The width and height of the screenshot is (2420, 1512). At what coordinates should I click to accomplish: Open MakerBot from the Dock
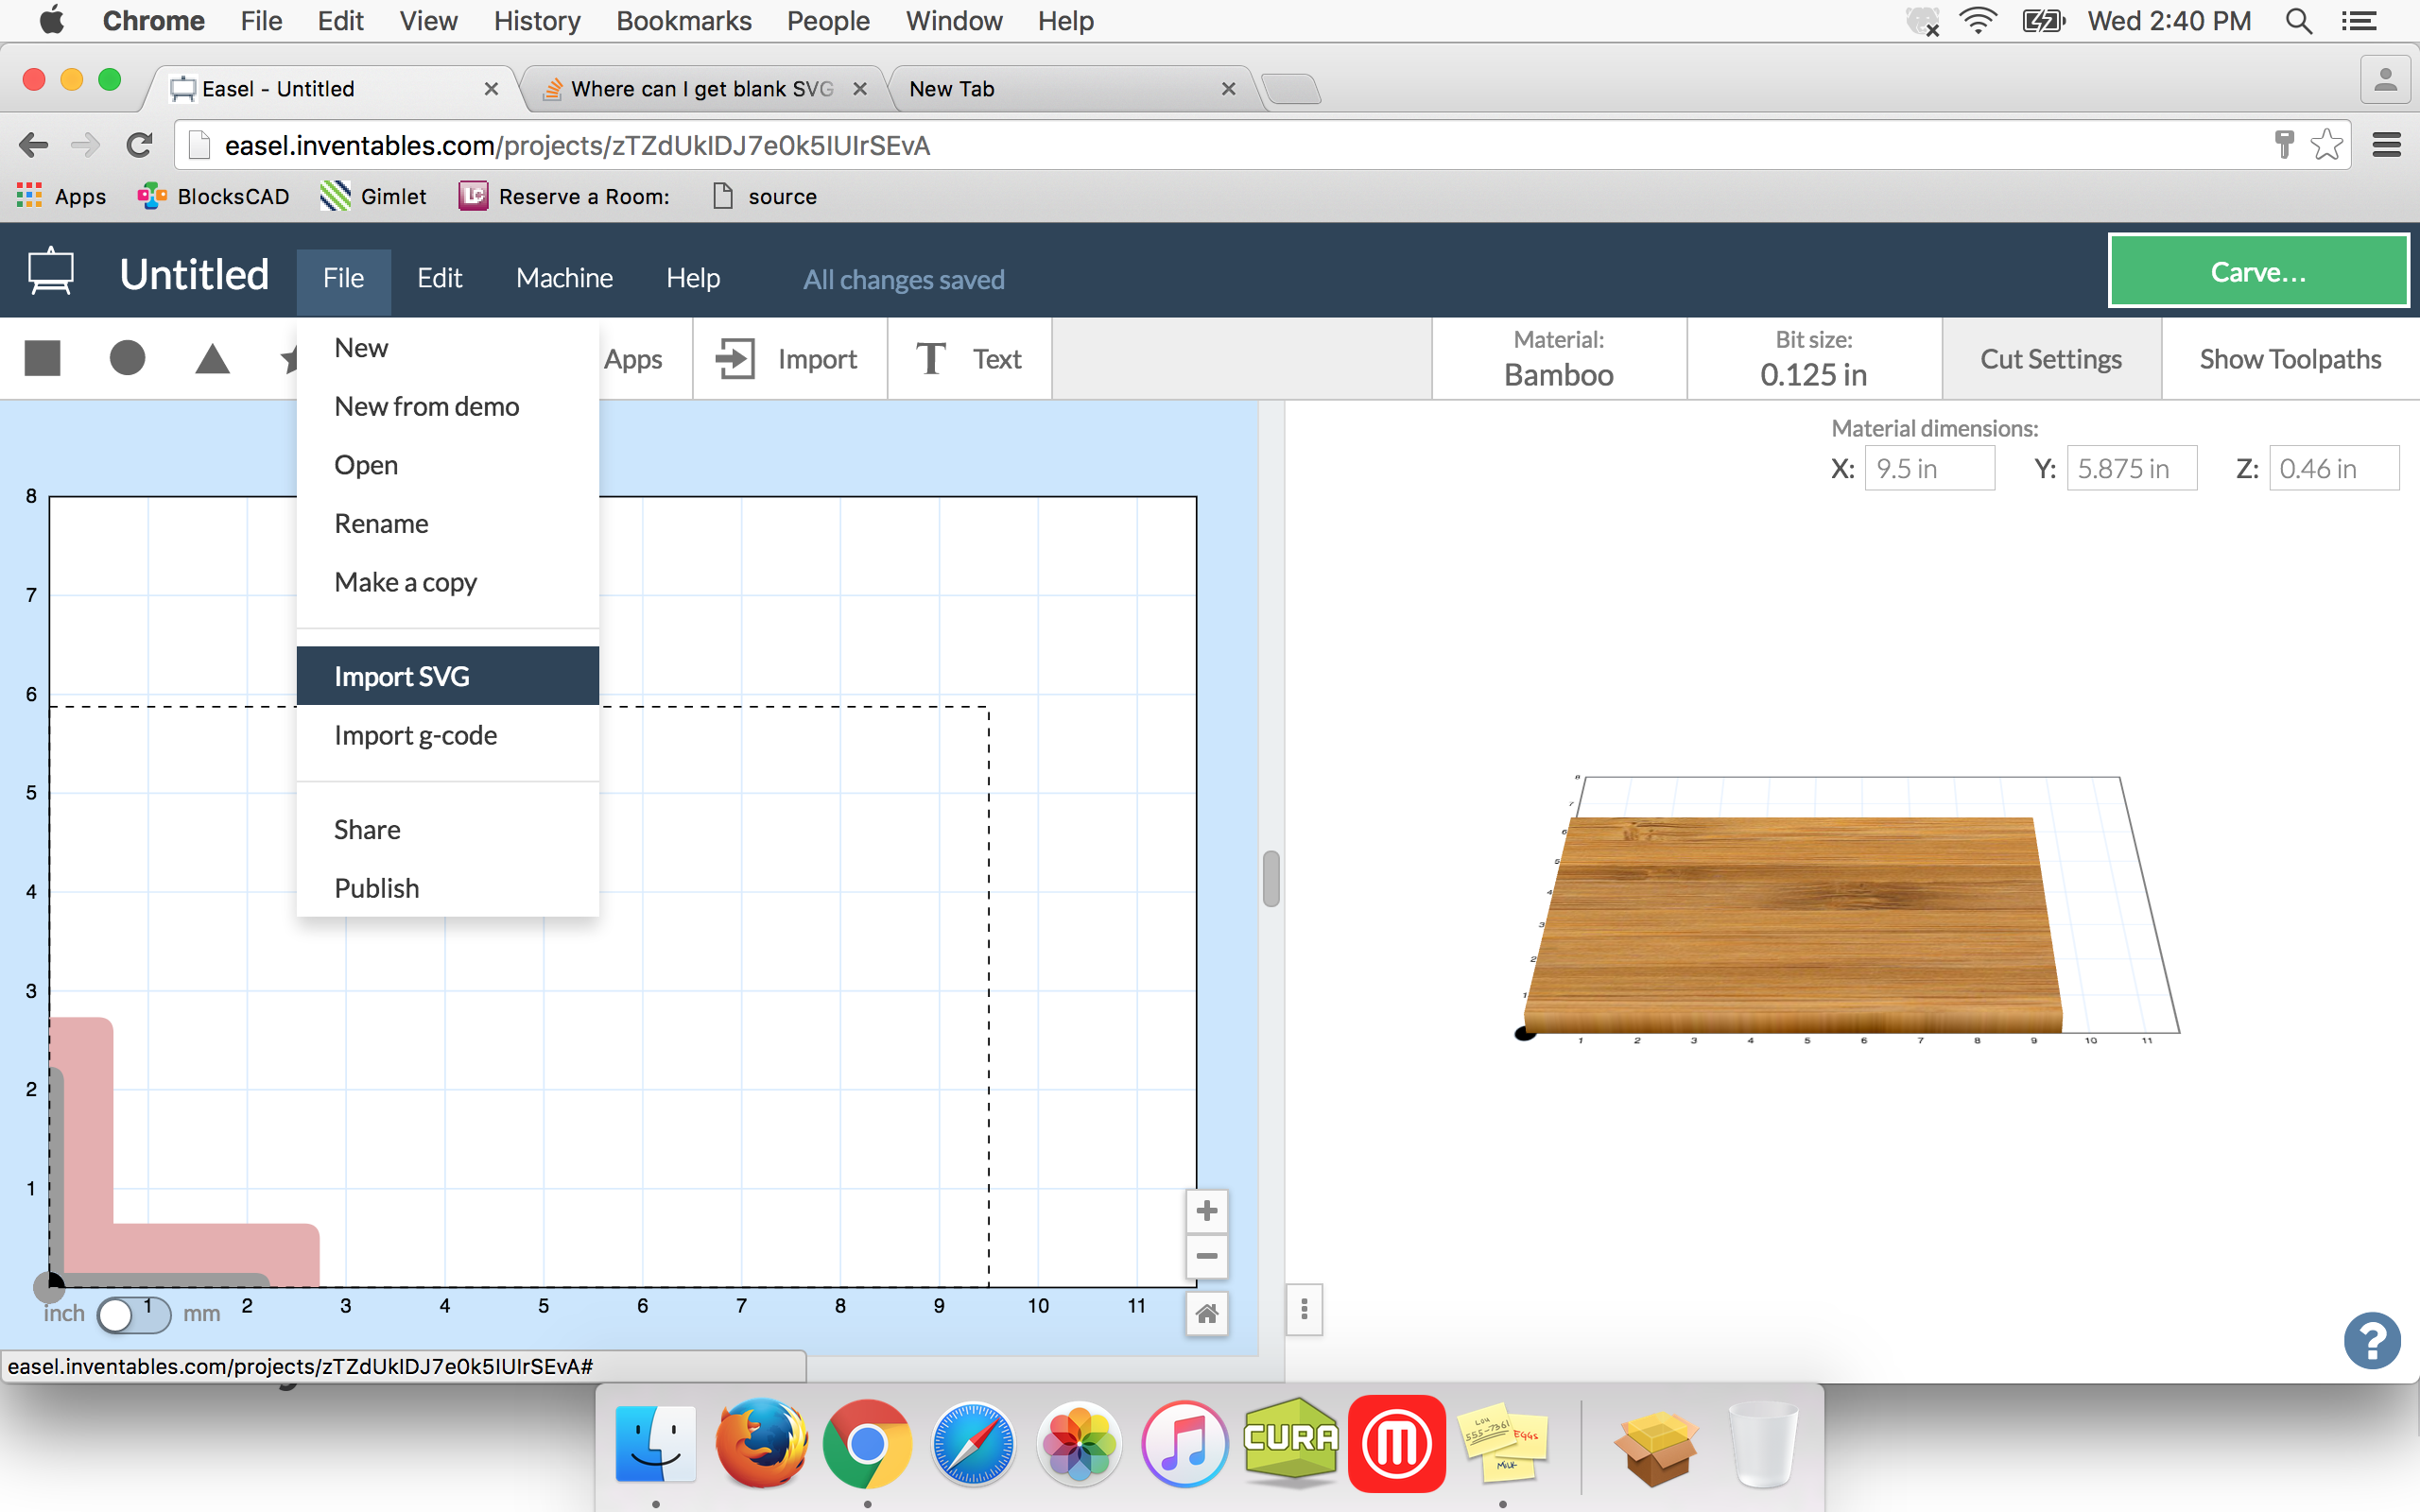pos(1397,1444)
